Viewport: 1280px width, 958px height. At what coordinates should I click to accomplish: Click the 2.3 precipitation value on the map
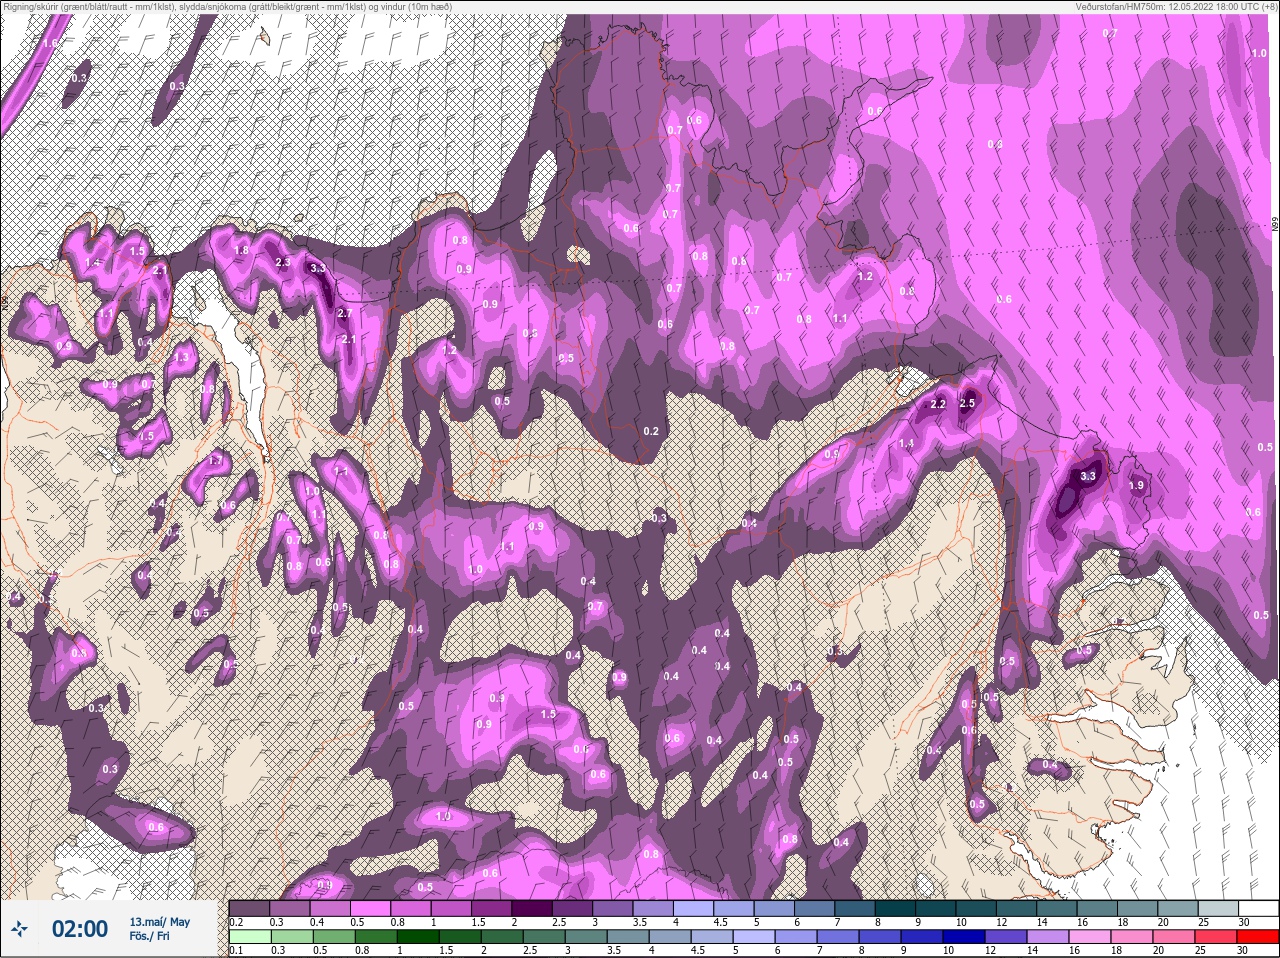point(283,262)
